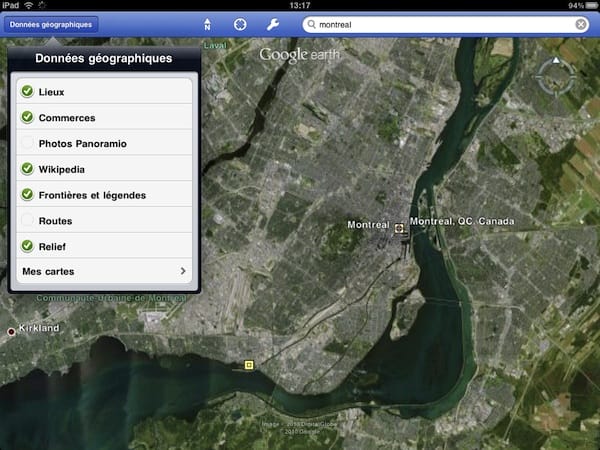The image size is (600, 450).
Task: Turn on the Routes layer
Action: (28, 220)
